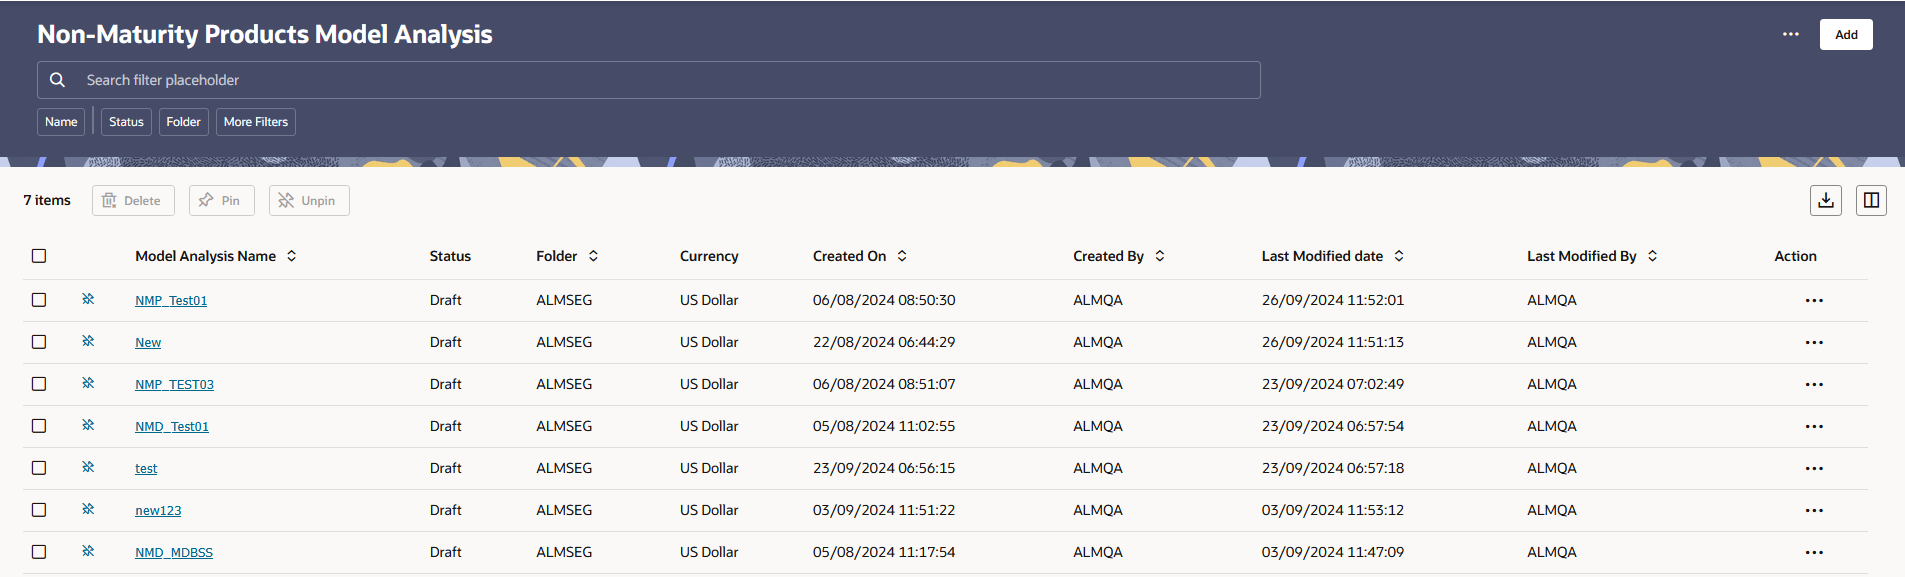The width and height of the screenshot is (1905, 577).
Task: Click modified date '23/09/2024 07:02:49'
Action: coord(1333,384)
